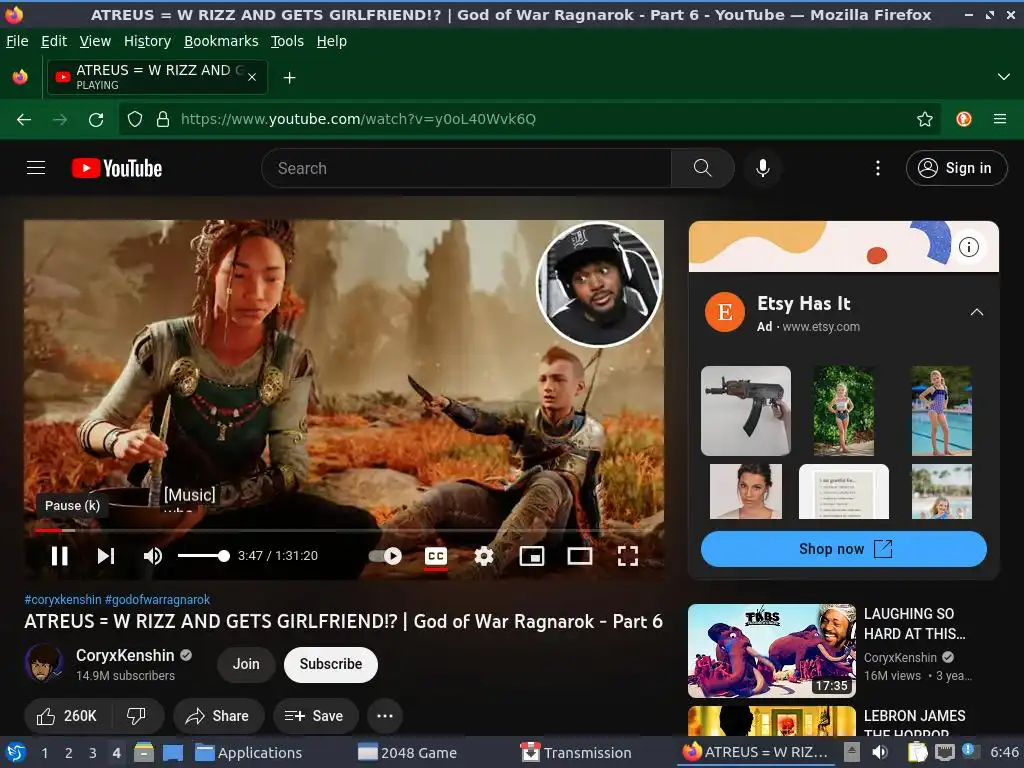The height and width of the screenshot is (768, 1024).
Task: Open taskbar volume speaker icon
Action: click(880, 752)
